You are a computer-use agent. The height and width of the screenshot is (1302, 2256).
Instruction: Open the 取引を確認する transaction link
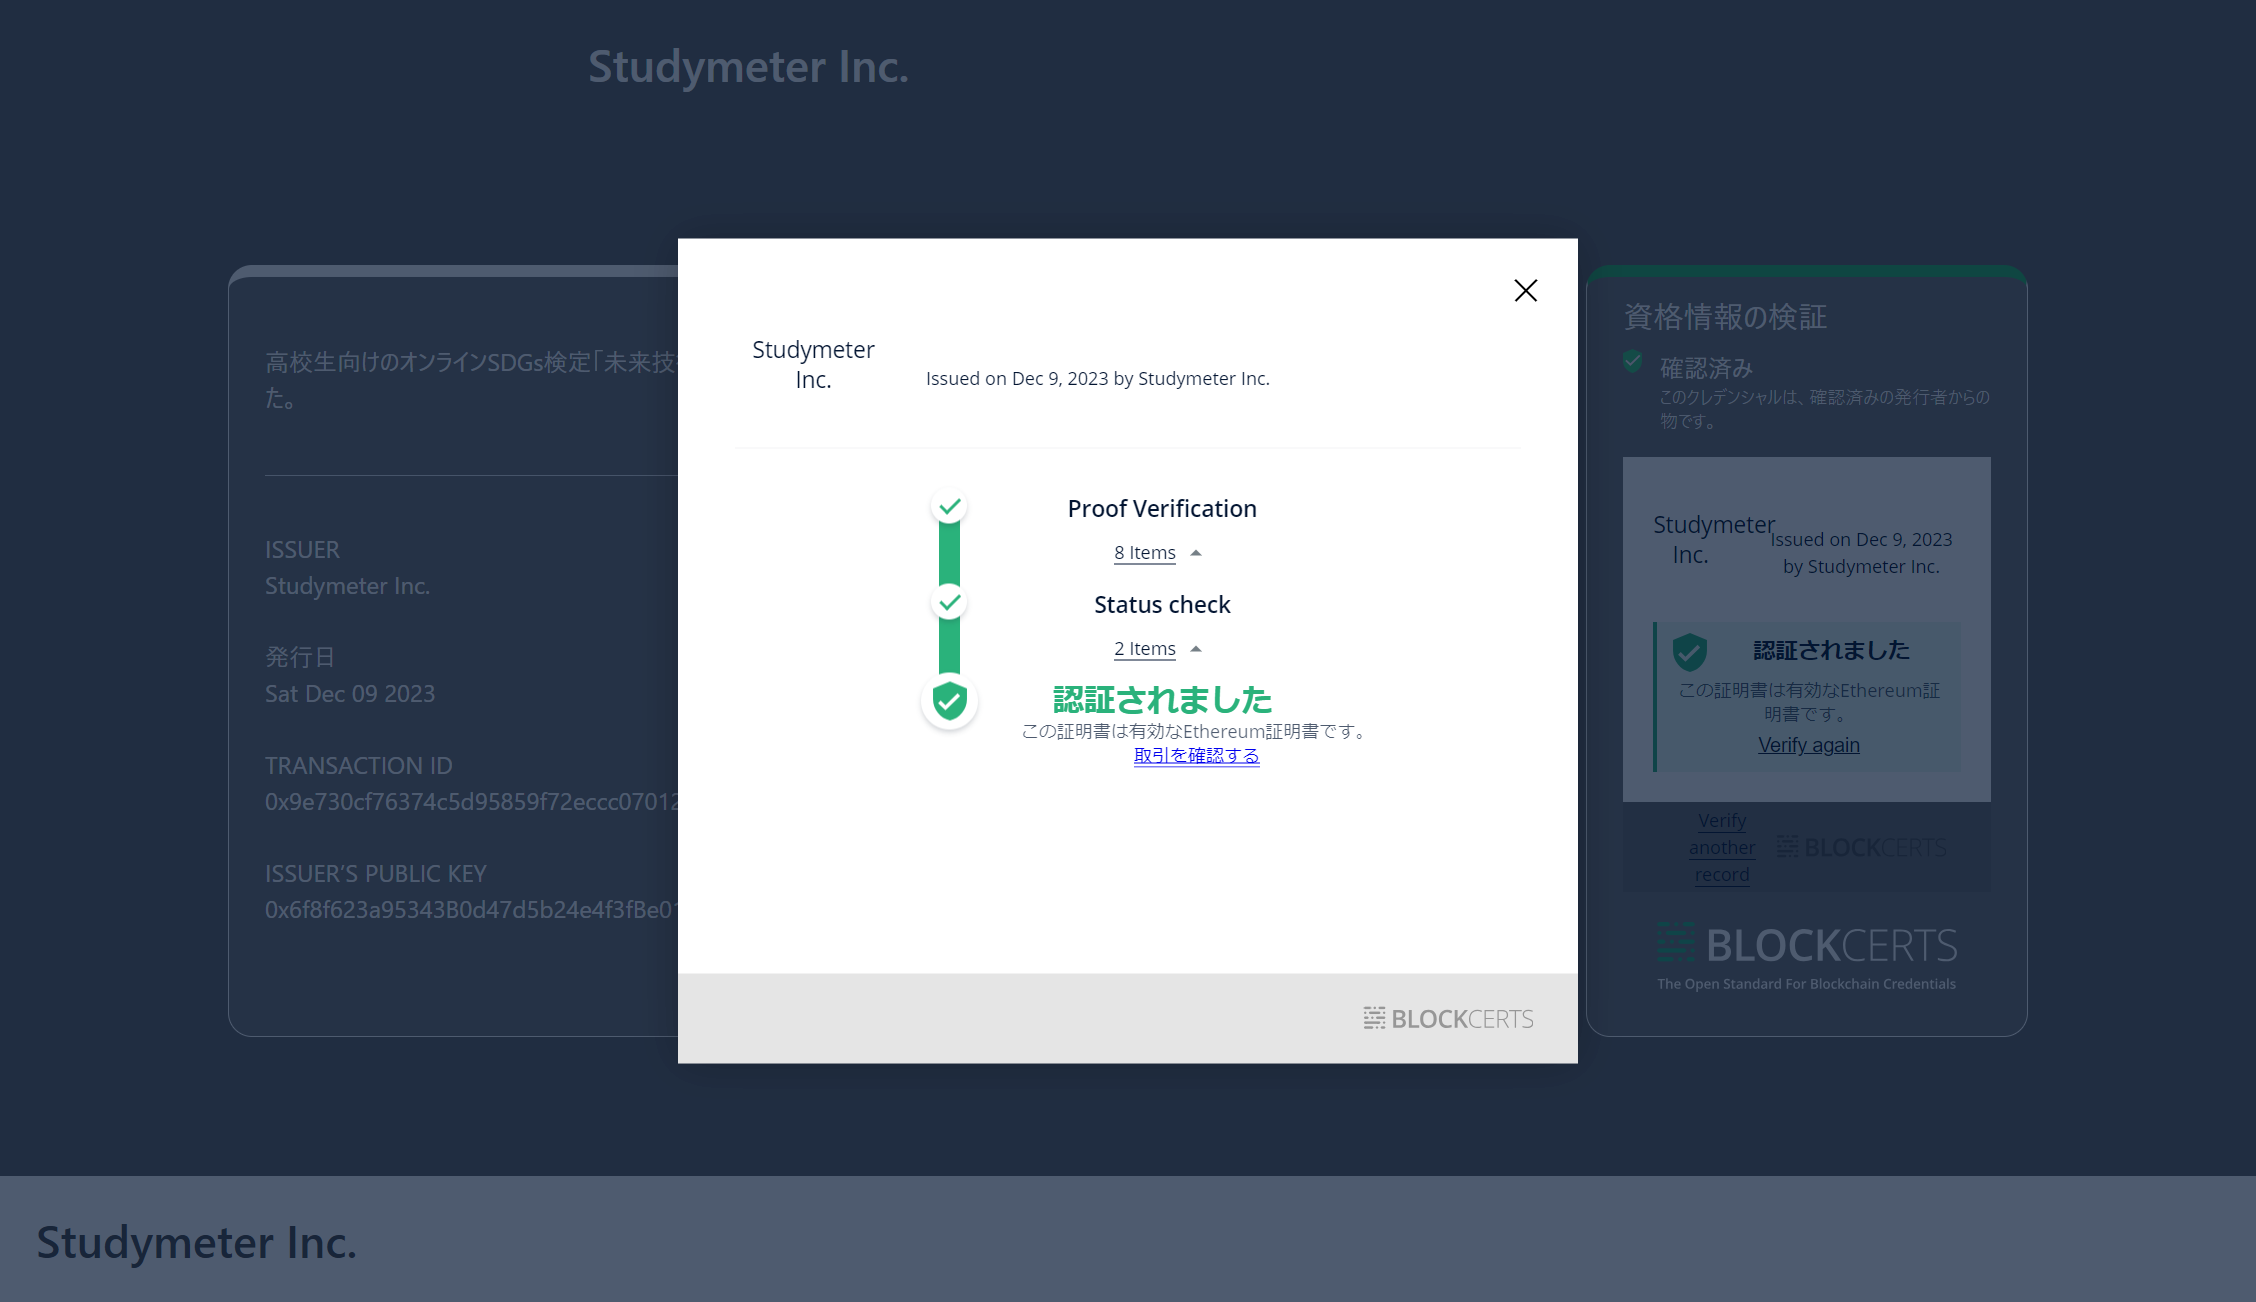(x=1196, y=756)
